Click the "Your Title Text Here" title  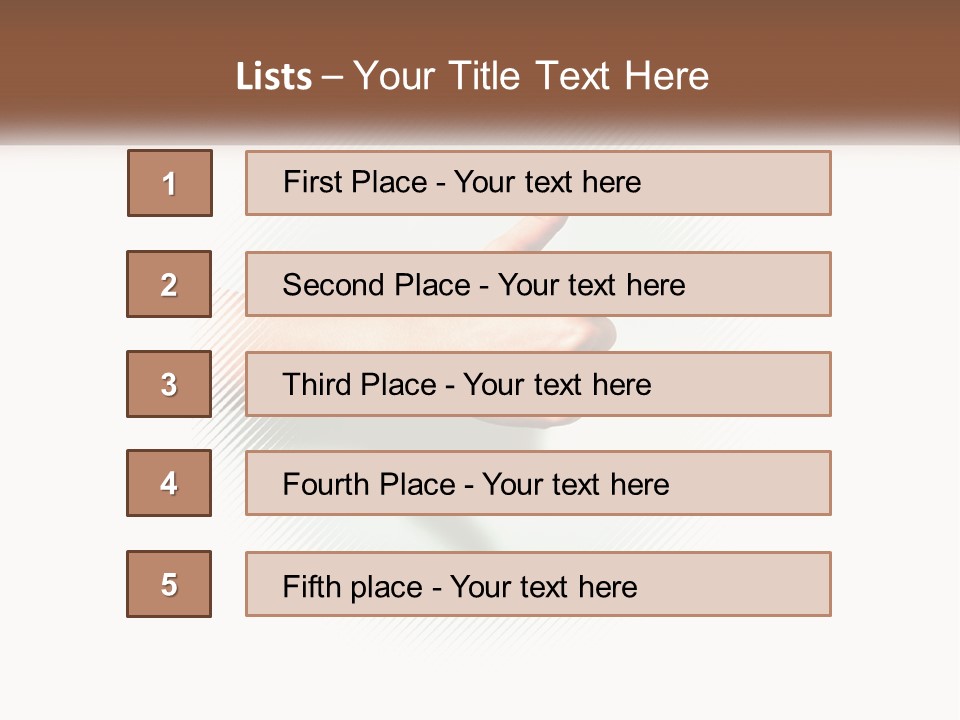531,76
